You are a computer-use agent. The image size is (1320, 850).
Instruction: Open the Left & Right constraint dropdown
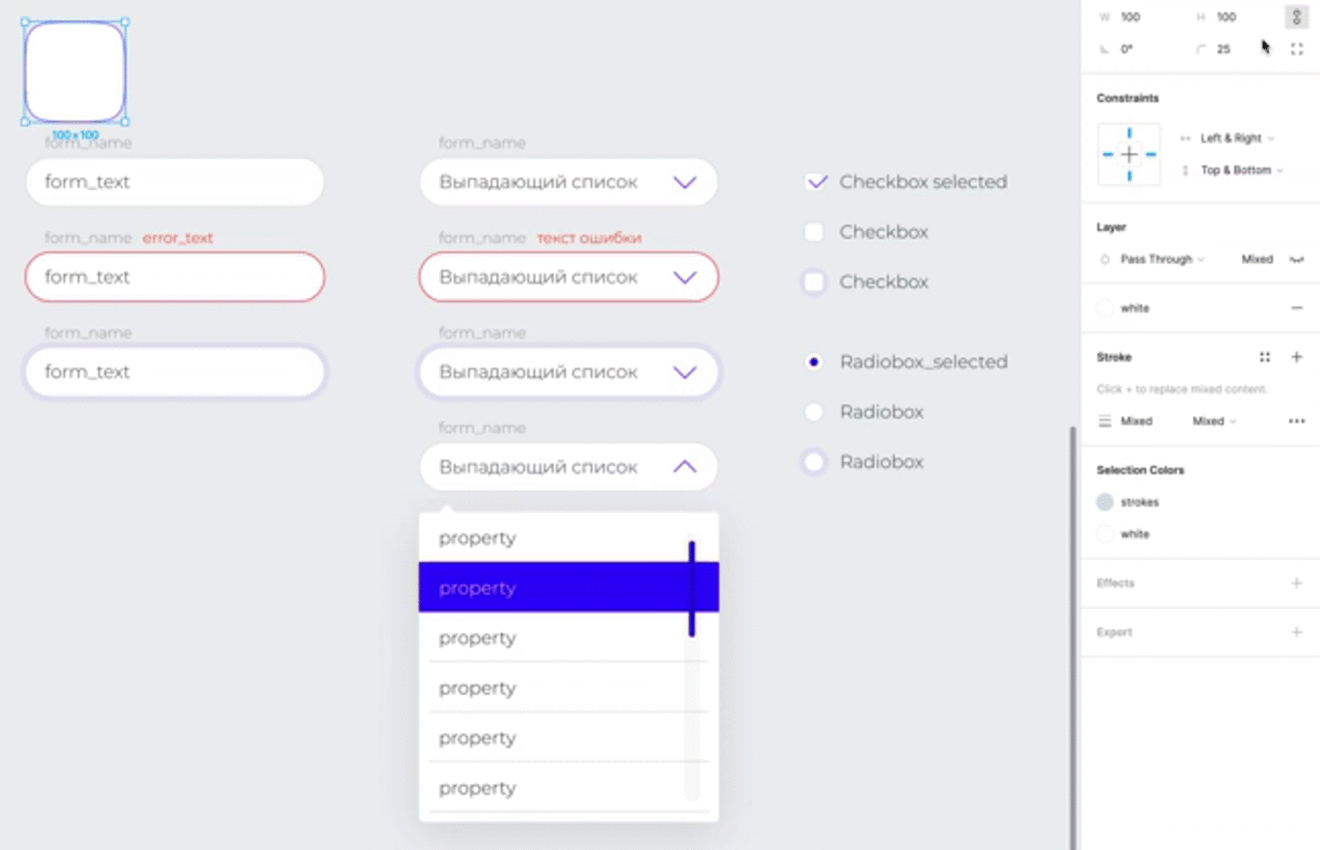1237,139
